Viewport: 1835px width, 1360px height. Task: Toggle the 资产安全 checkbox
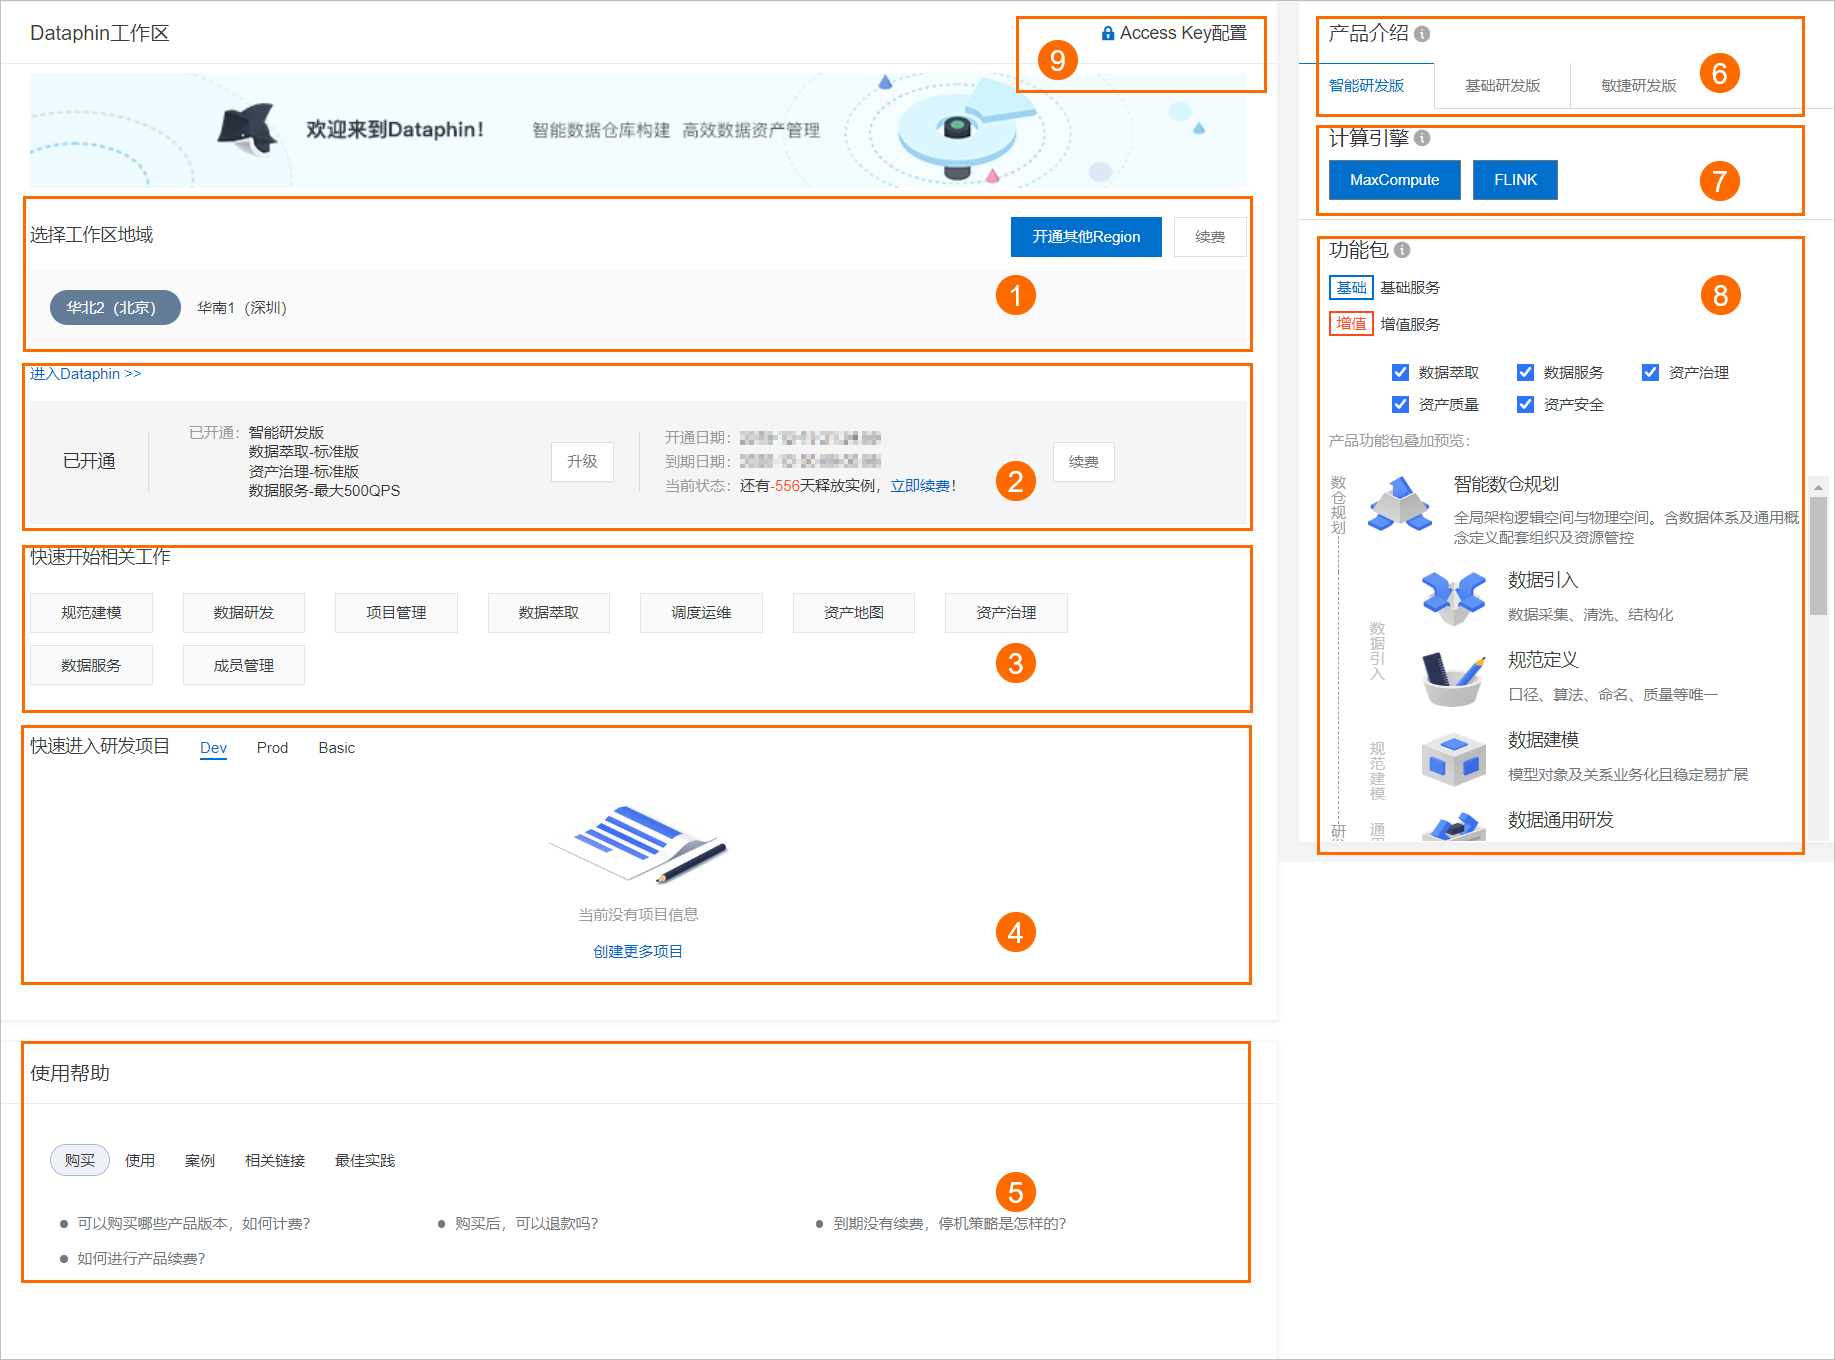click(x=1525, y=404)
